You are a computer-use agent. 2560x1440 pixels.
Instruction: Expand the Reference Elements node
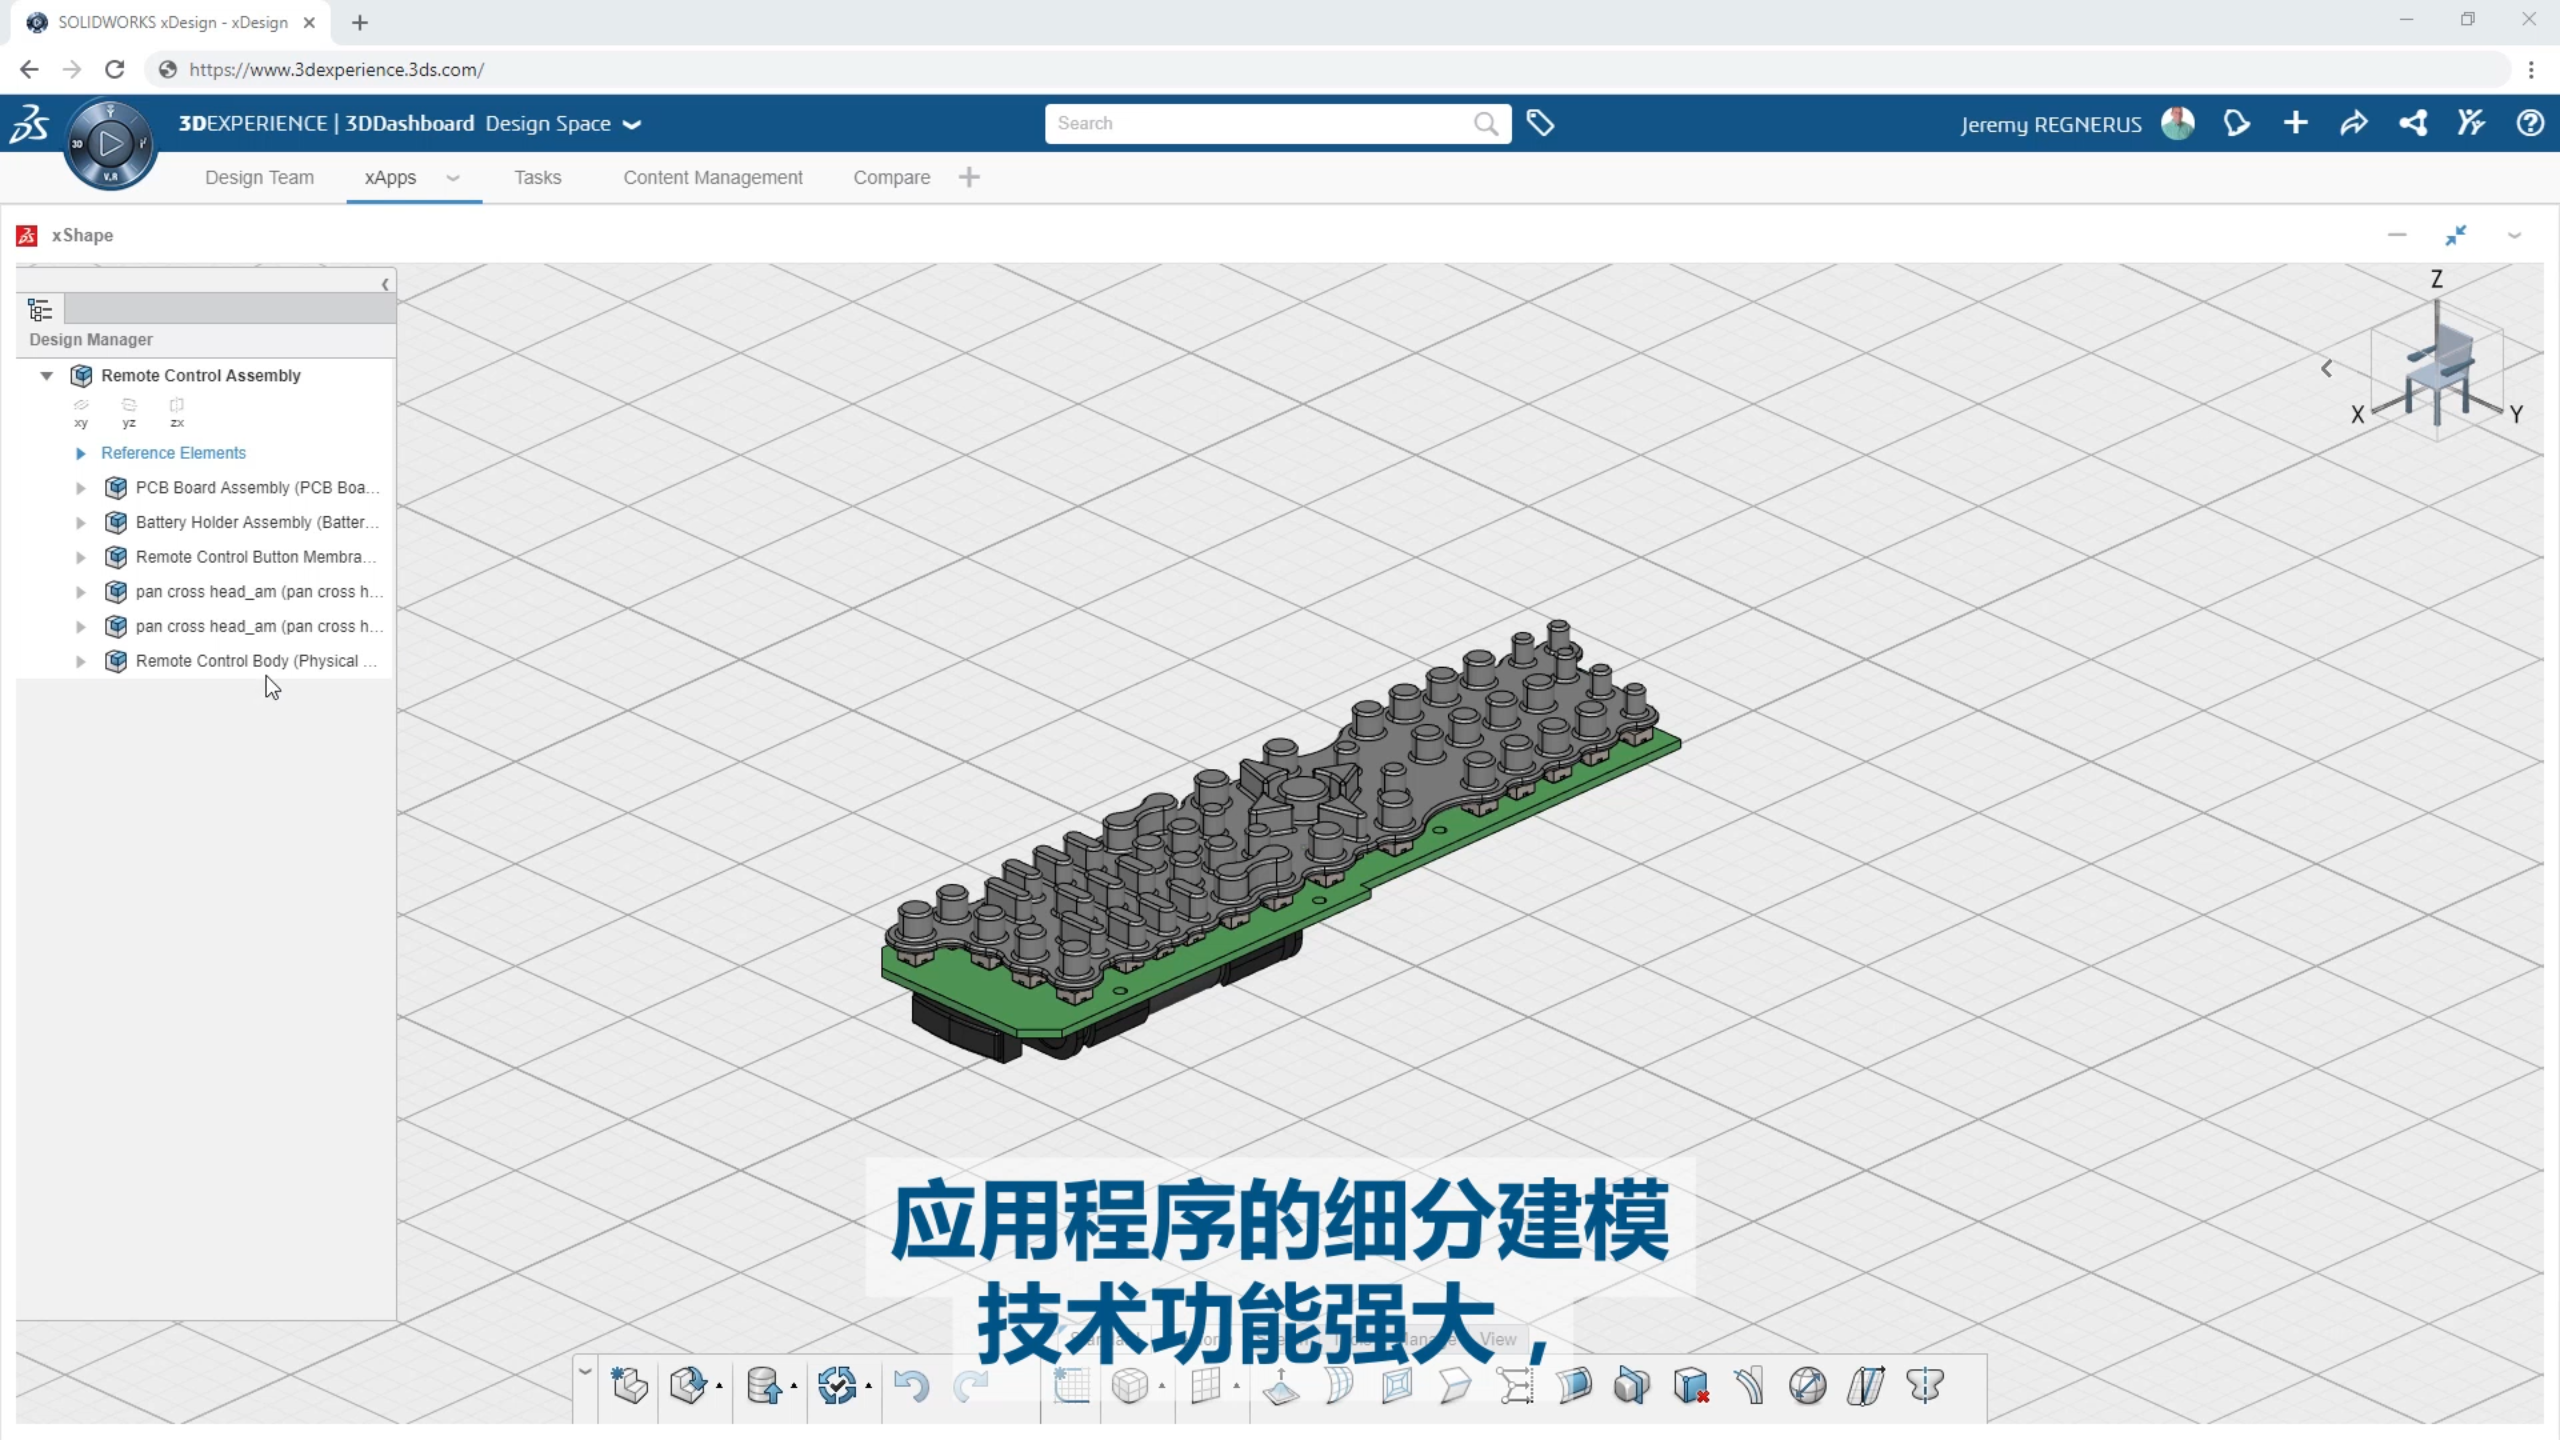[80, 453]
